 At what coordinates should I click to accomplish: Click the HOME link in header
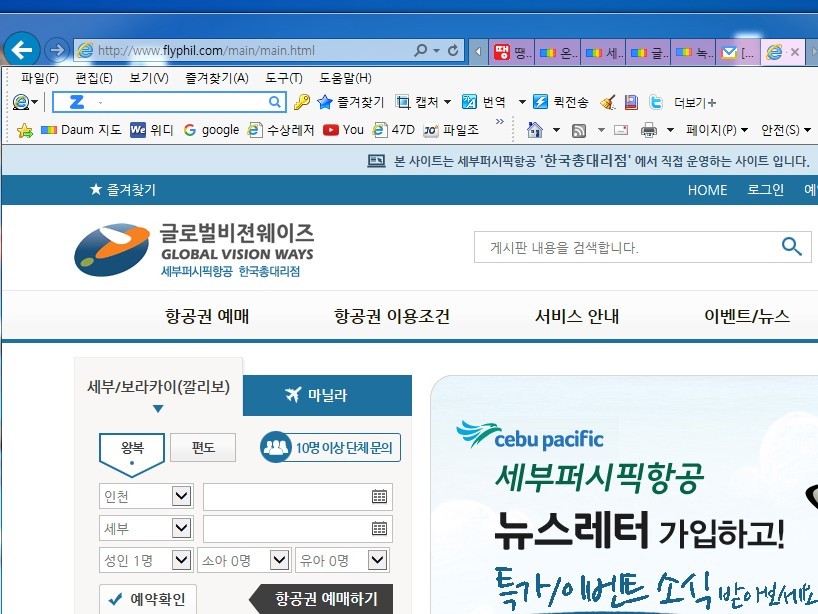[707, 190]
